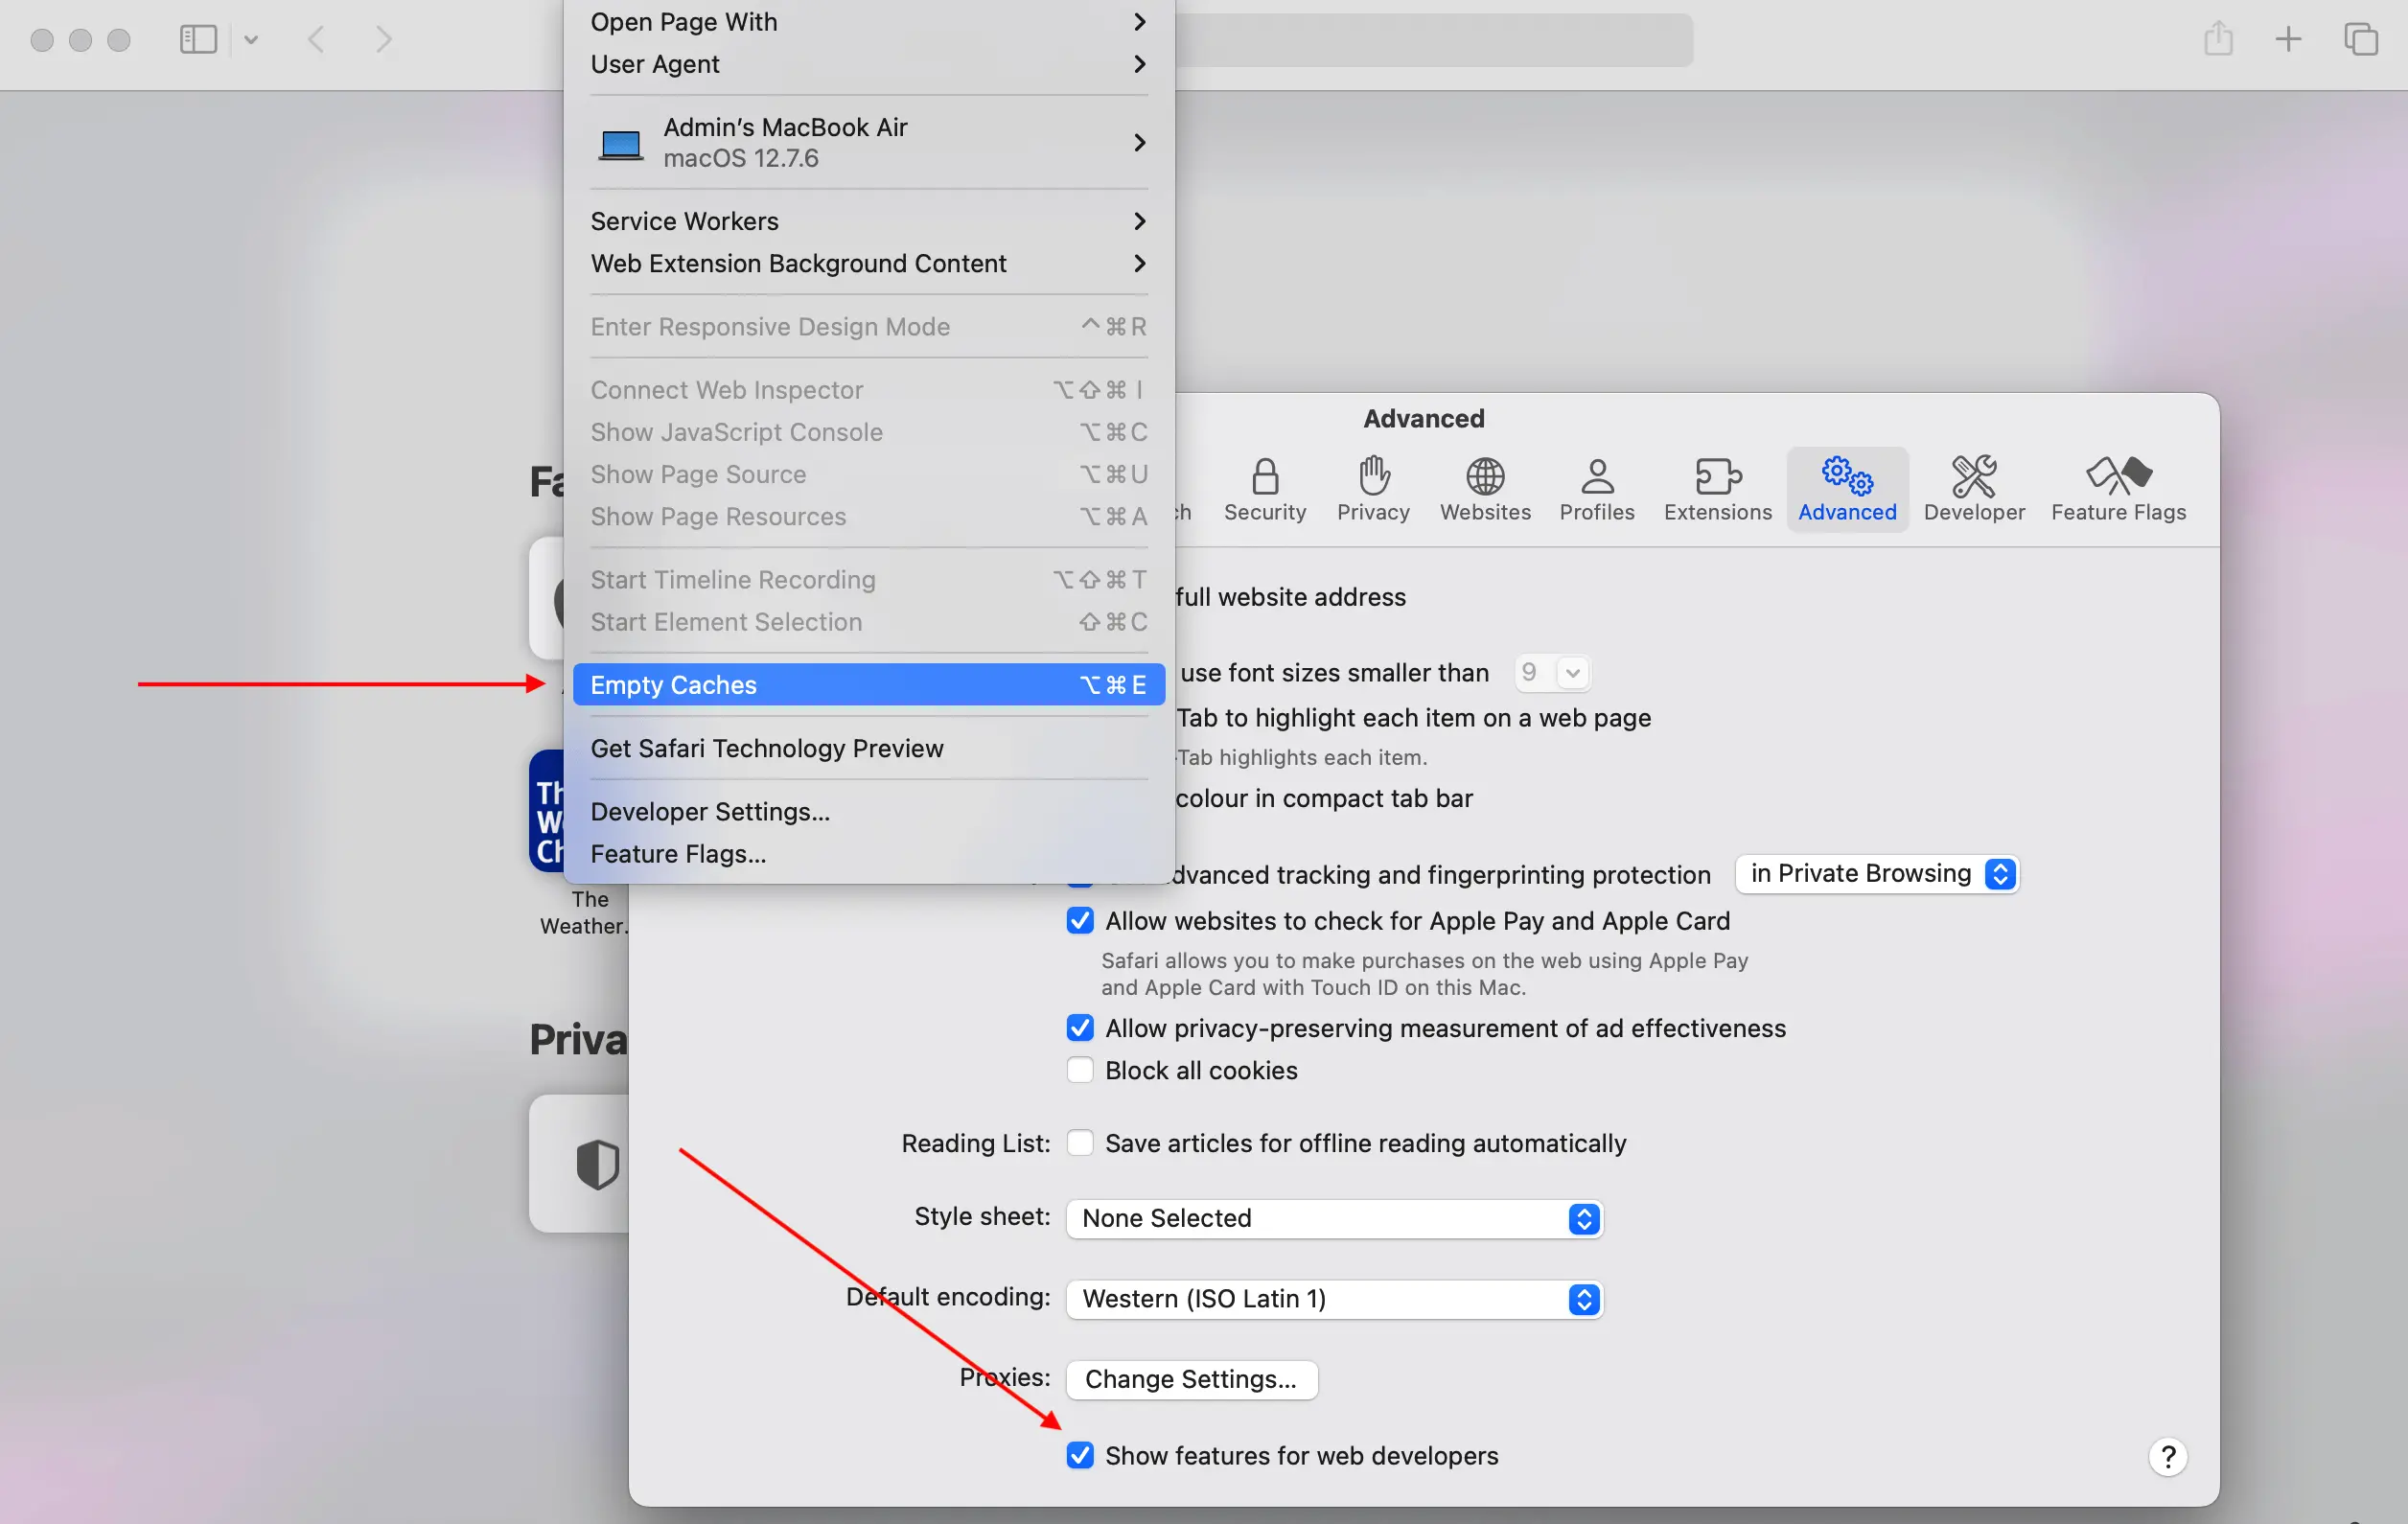
Task: Open the Websites settings pane
Action: [1484, 490]
